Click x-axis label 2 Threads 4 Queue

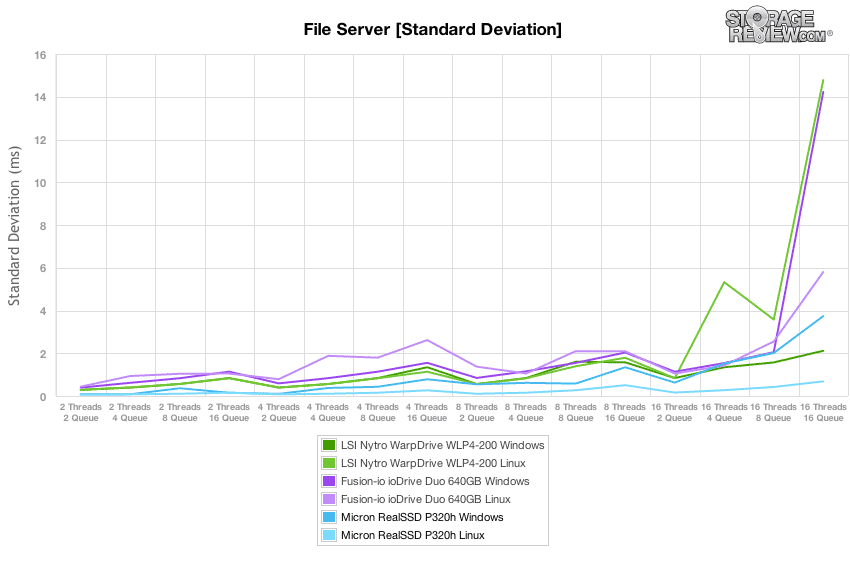130,413
